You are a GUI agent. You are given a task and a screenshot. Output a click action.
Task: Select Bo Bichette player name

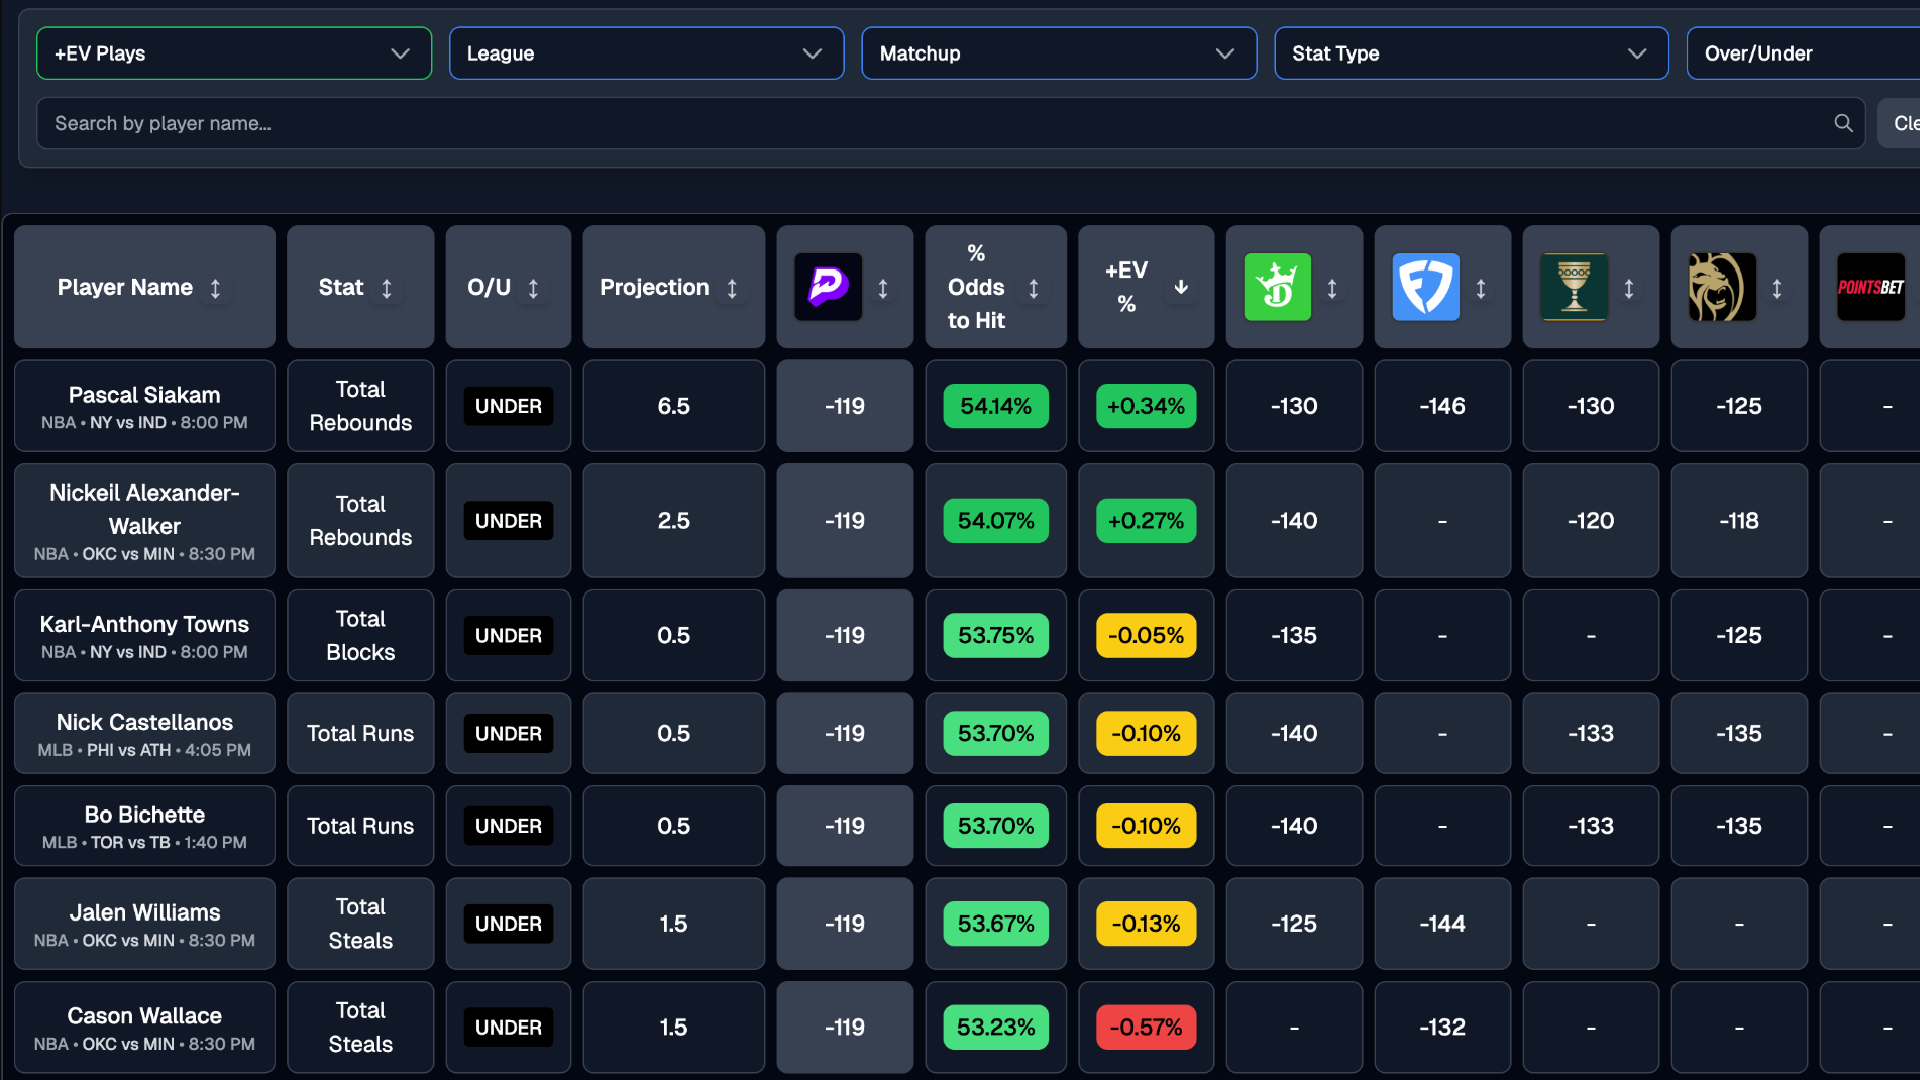tap(144, 815)
